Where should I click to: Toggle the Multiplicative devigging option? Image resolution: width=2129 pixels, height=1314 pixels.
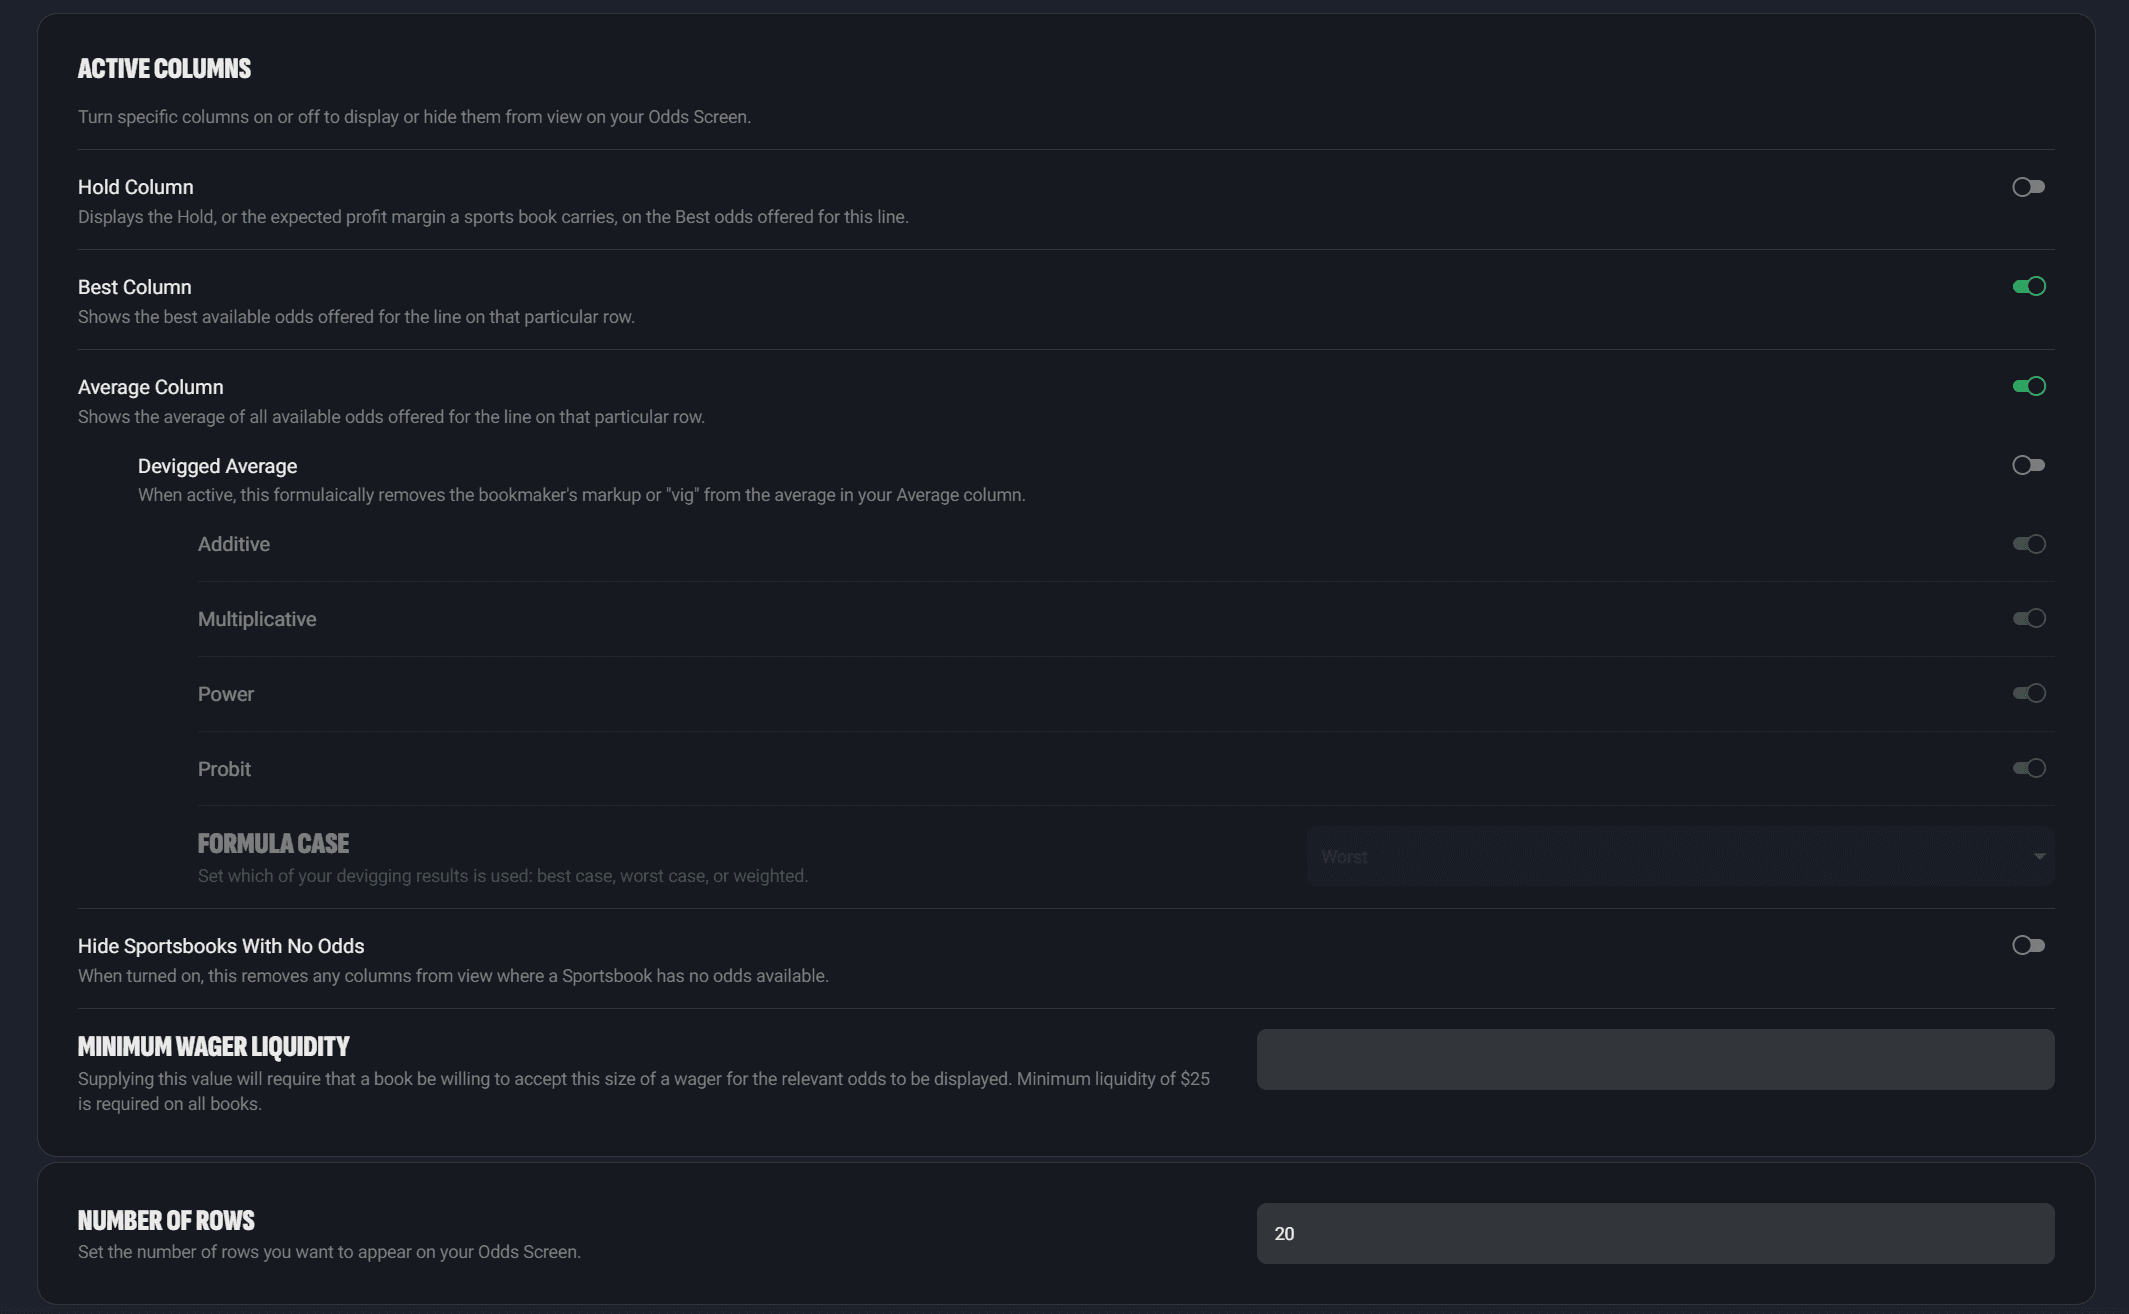(2029, 618)
